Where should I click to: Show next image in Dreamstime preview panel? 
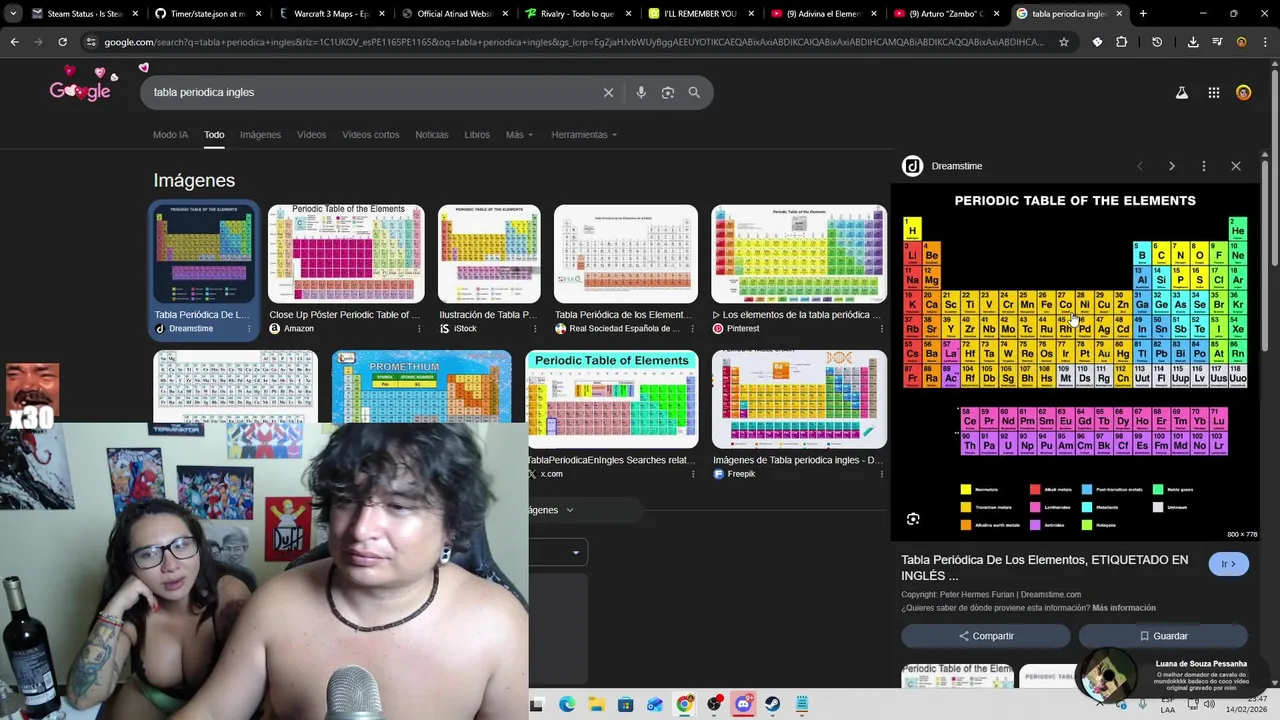(1171, 166)
